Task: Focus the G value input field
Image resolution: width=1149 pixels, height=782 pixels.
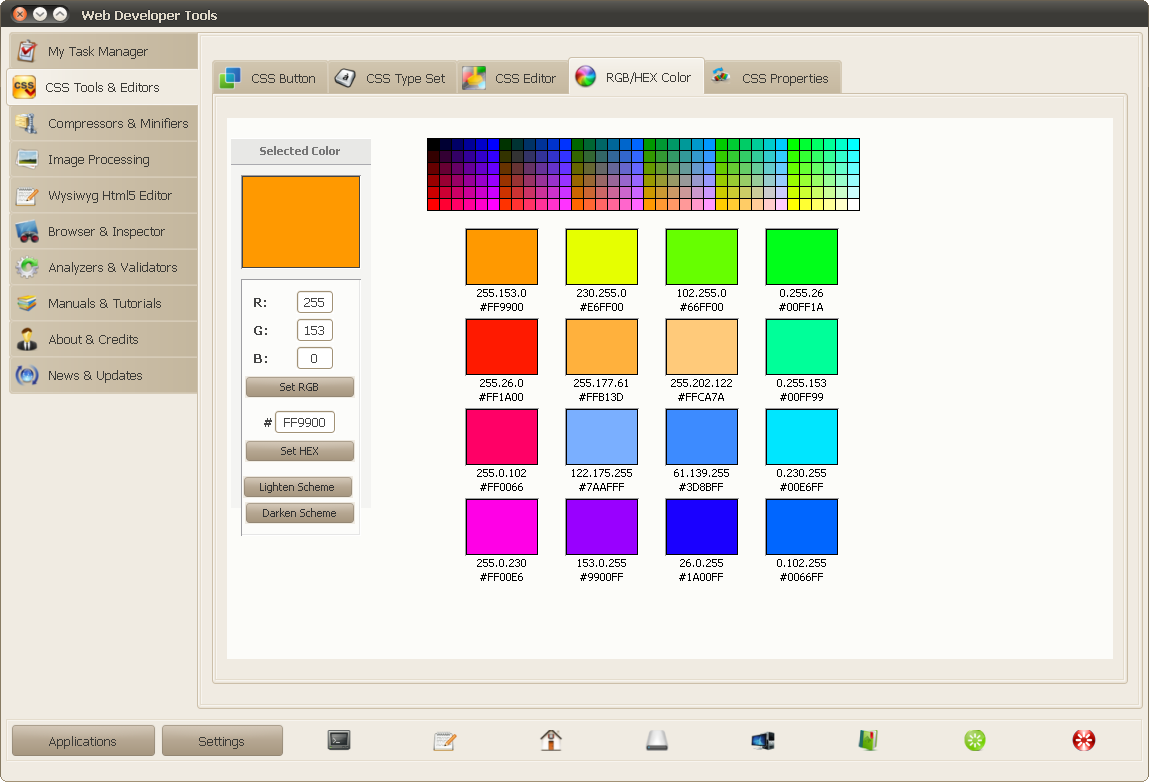Action: (x=314, y=331)
